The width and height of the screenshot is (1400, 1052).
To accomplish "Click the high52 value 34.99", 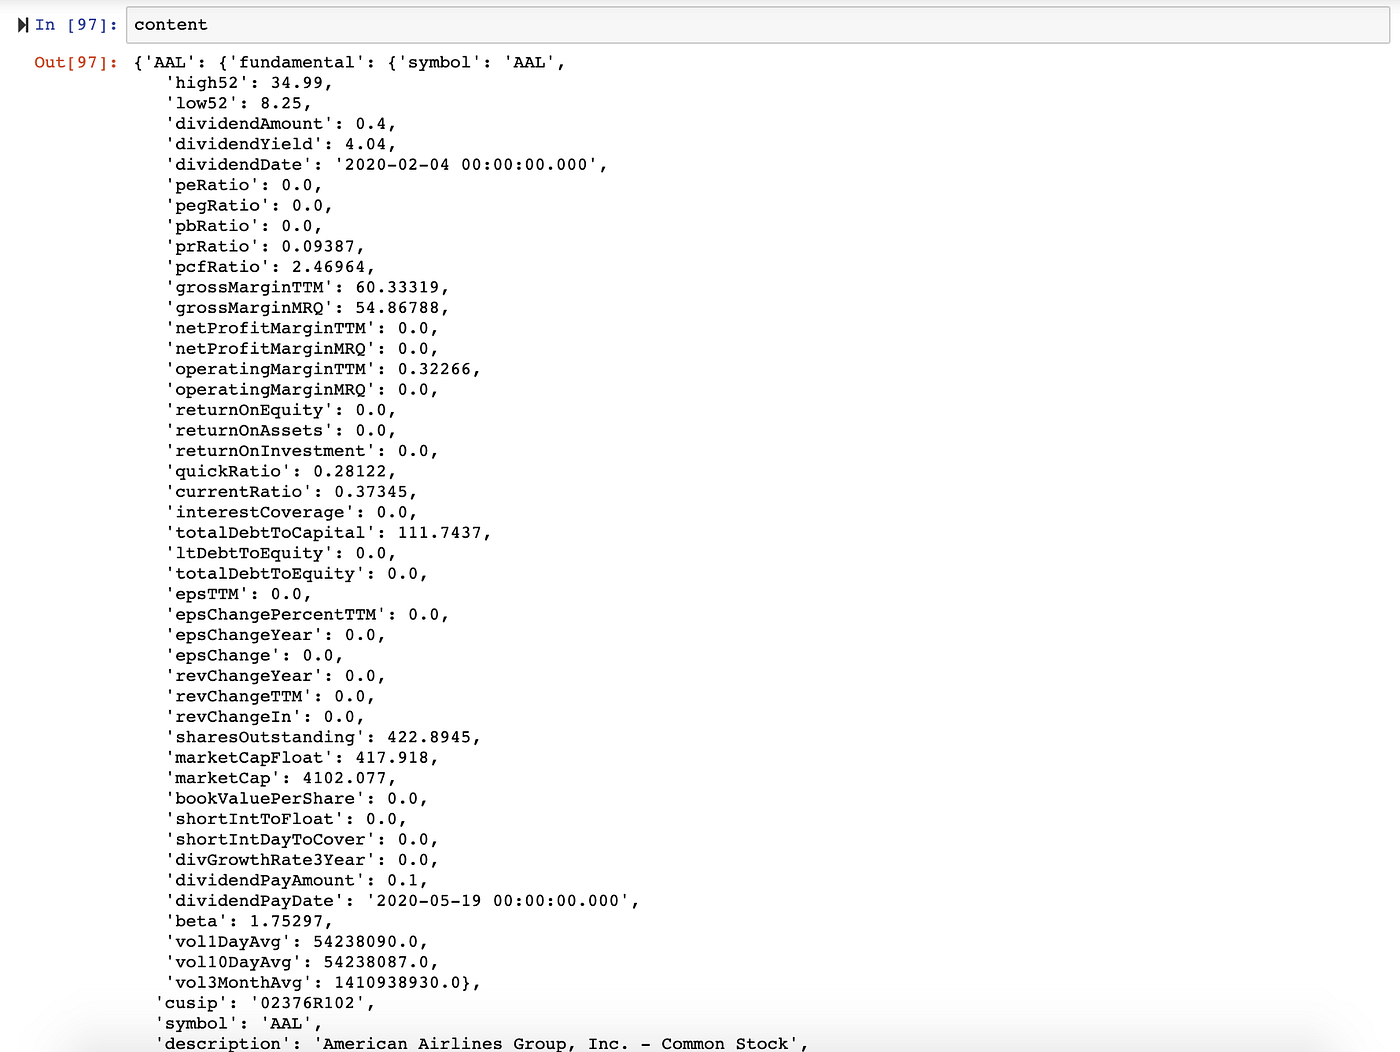I will 300,83.
